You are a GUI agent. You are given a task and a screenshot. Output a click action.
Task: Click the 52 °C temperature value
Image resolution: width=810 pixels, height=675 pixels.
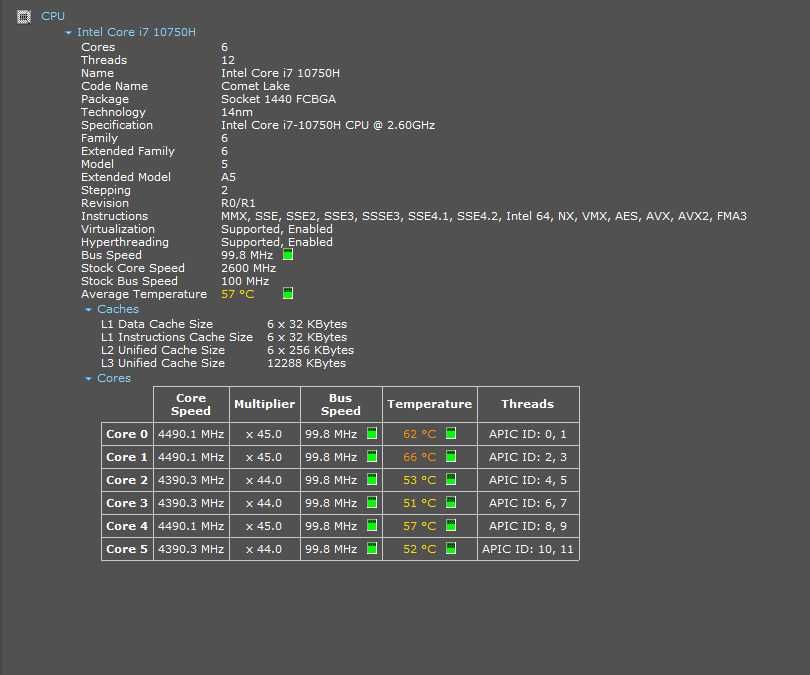point(419,549)
